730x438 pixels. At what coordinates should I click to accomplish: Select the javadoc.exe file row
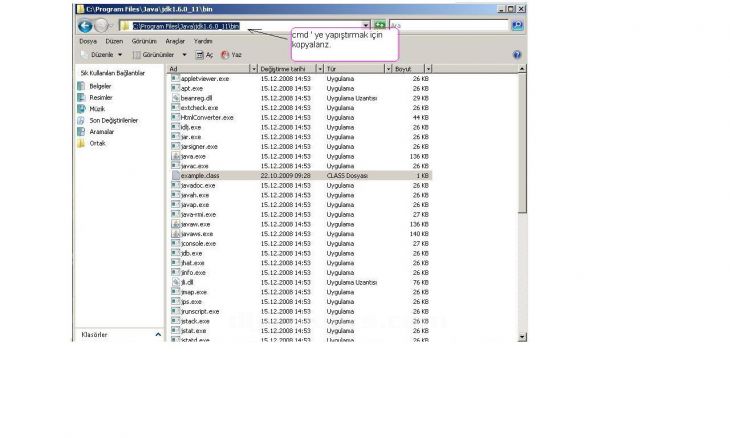(x=302, y=185)
